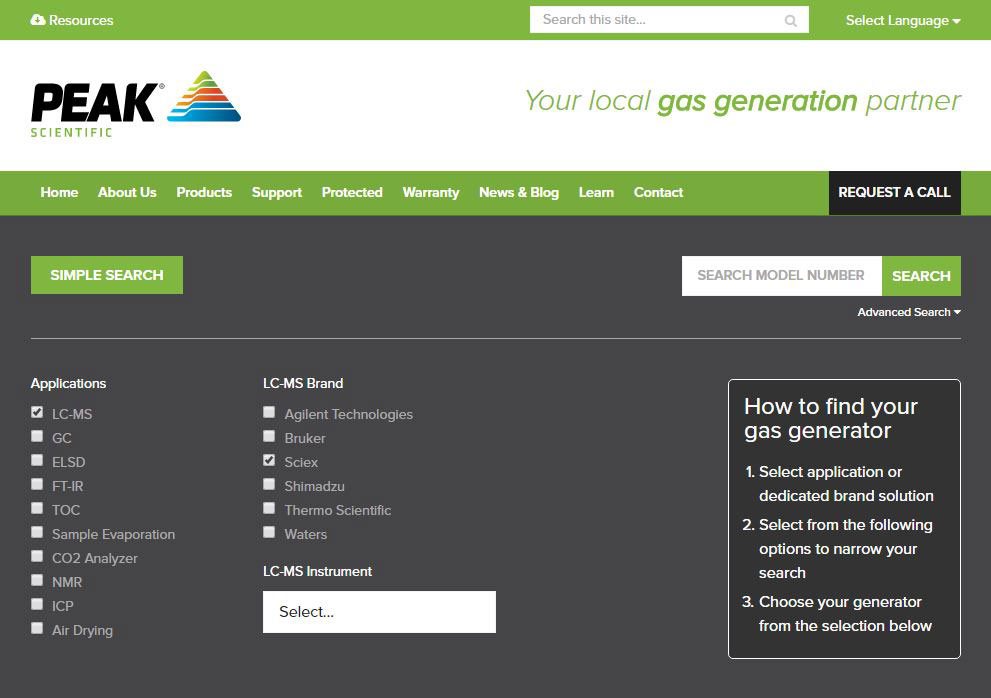This screenshot has height=698, width=991.
Task: Check the ICP application checkbox
Action: click(x=37, y=604)
